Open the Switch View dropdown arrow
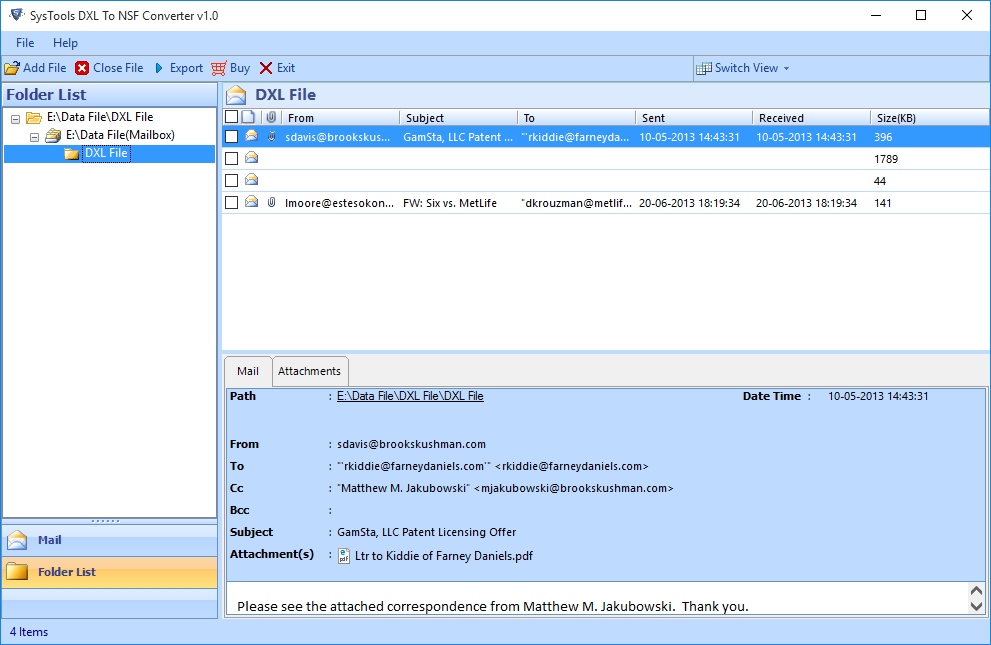 tap(786, 68)
